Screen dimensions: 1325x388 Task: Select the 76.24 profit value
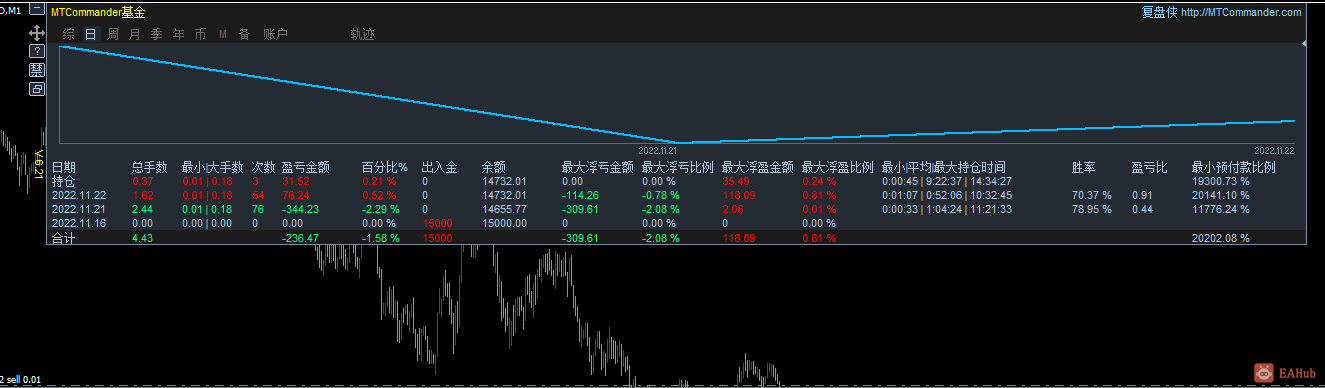pos(296,195)
